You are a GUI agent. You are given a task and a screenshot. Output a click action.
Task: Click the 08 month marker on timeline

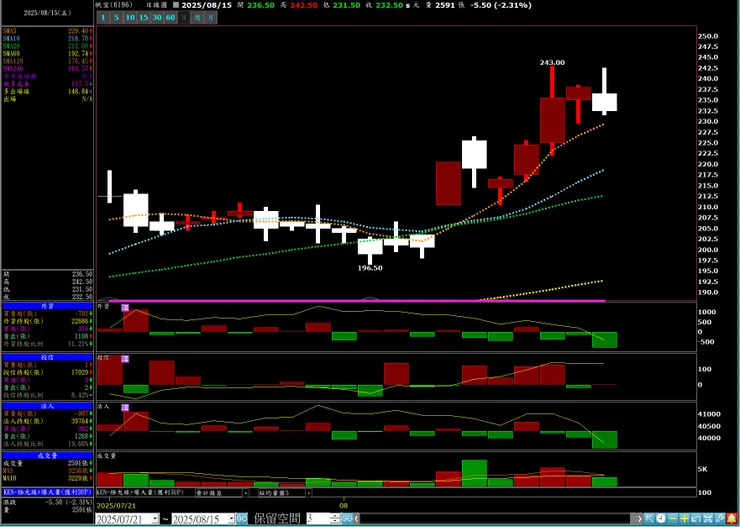tap(344, 505)
